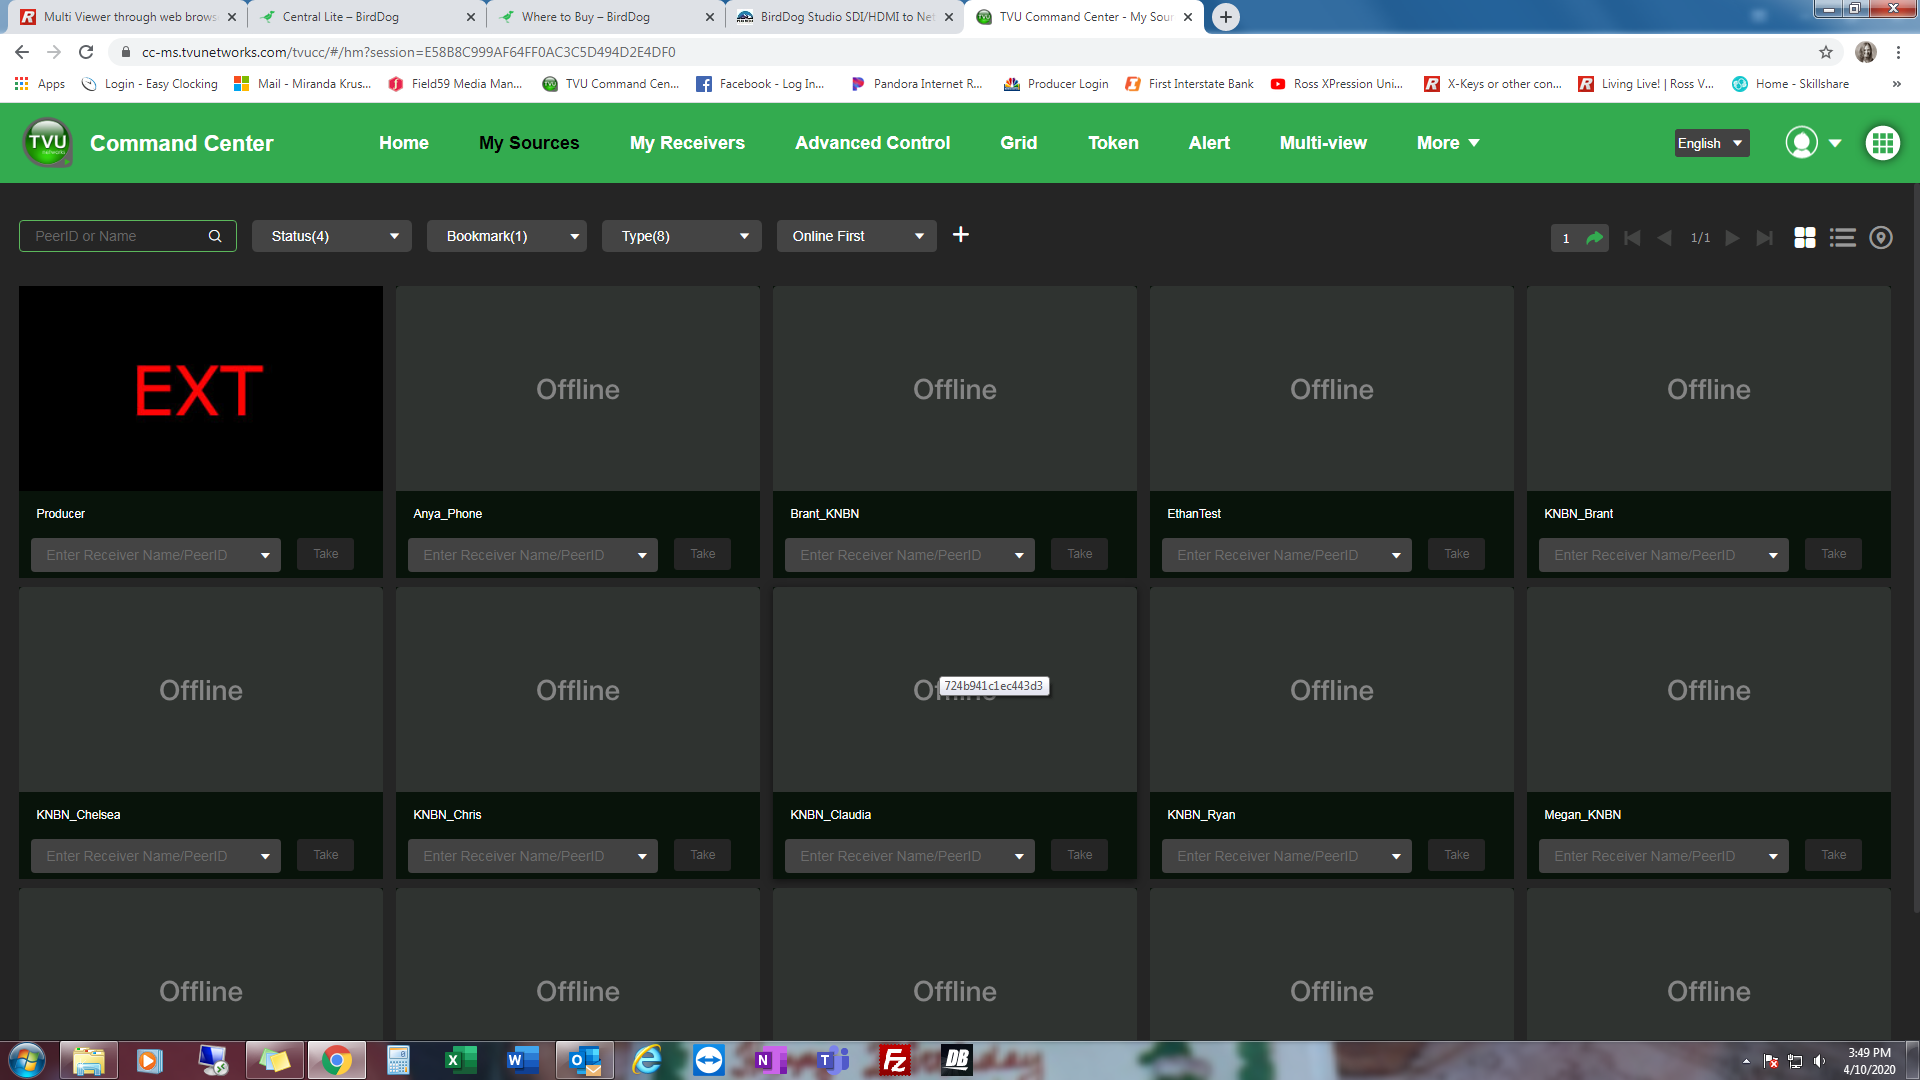Viewport: 1920px width, 1080px height.
Task: Expand the Type(8) filter dropdown
Action: point(681,237)
